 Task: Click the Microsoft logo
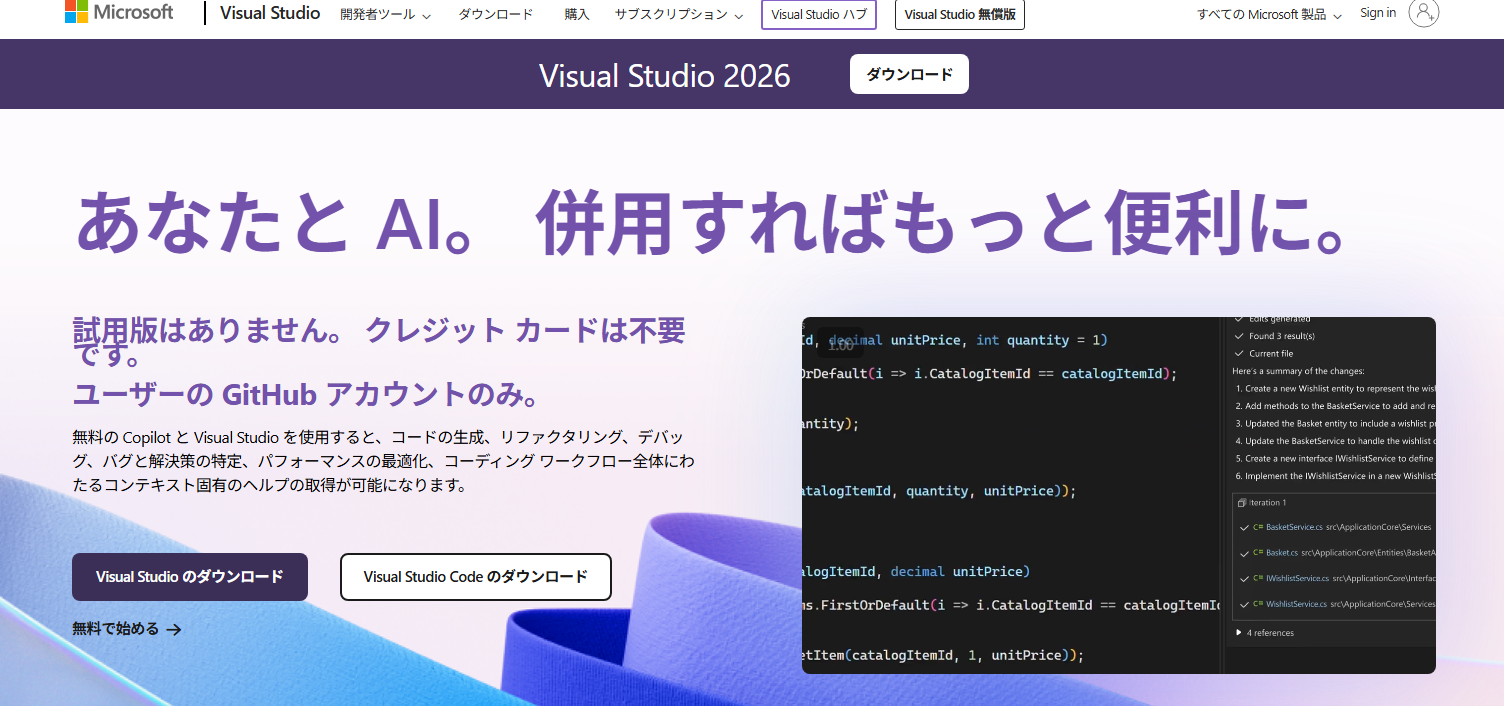[x=119, y=13]
